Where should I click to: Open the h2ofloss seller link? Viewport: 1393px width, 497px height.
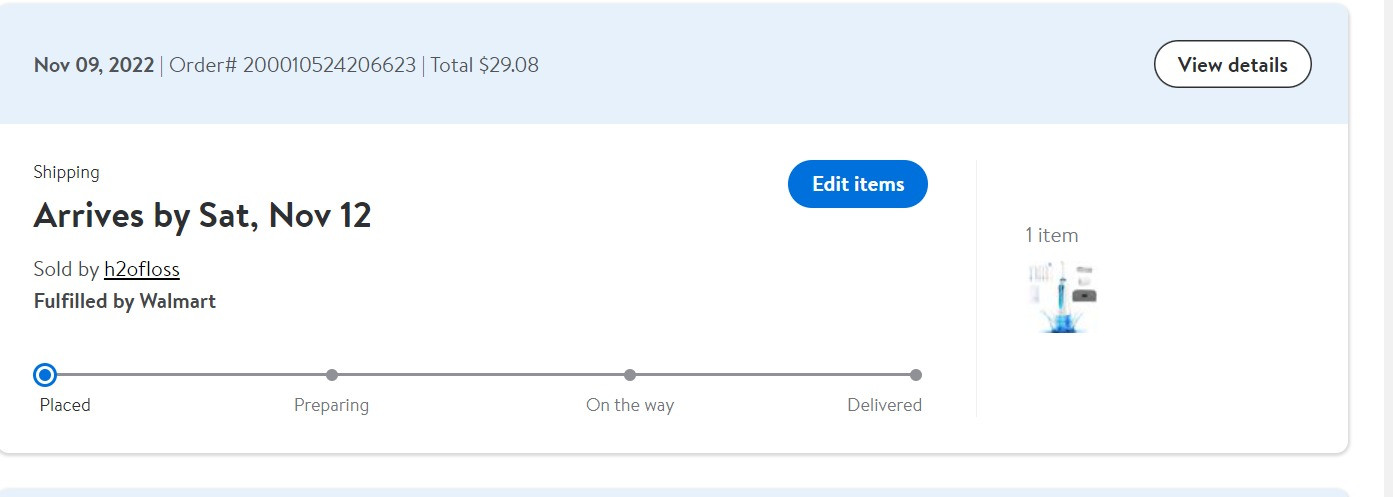point(142,269)
